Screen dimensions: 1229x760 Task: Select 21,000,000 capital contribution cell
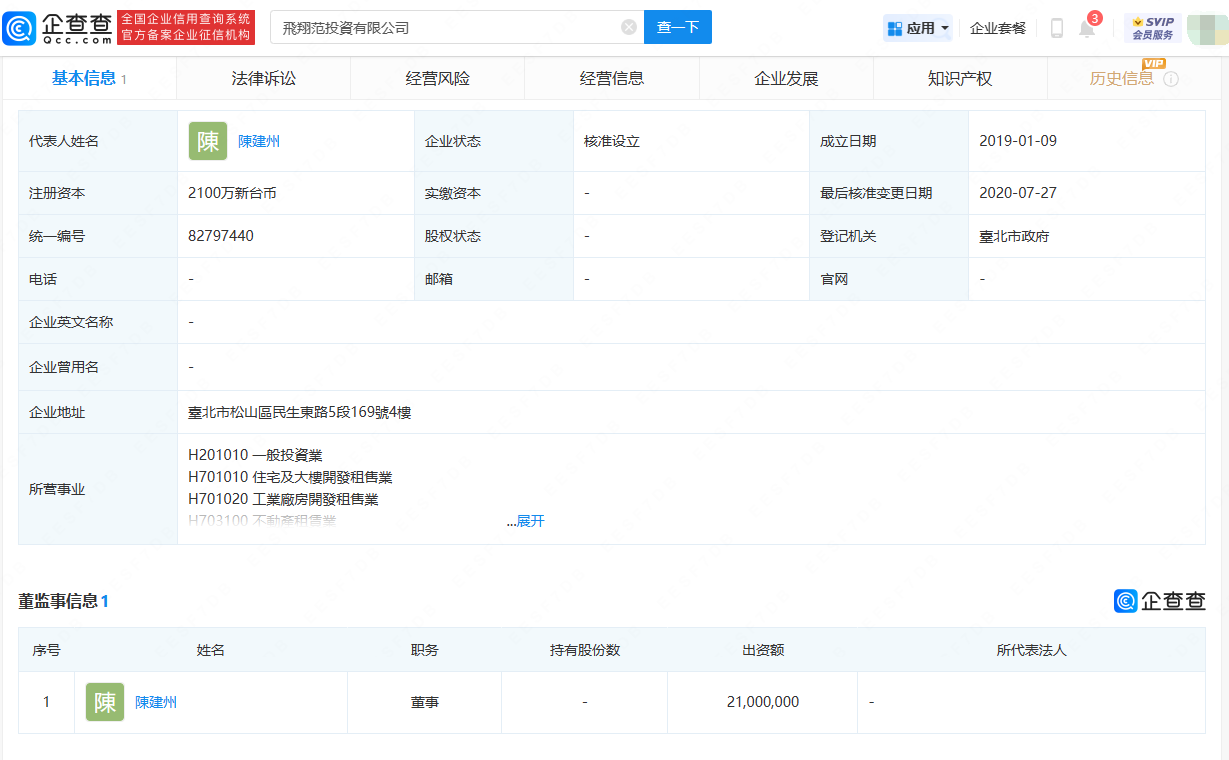coord(763,702)
